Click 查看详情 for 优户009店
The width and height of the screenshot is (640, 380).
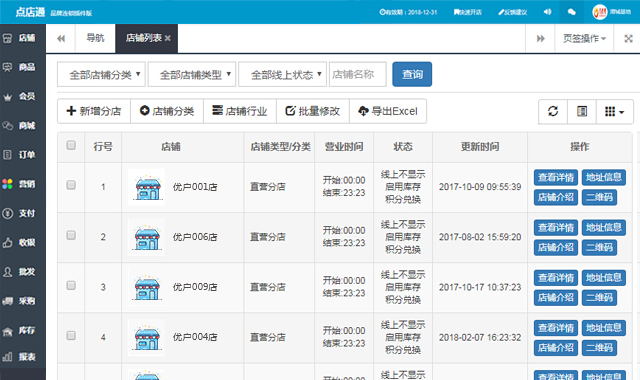click(x=556, y=278)
